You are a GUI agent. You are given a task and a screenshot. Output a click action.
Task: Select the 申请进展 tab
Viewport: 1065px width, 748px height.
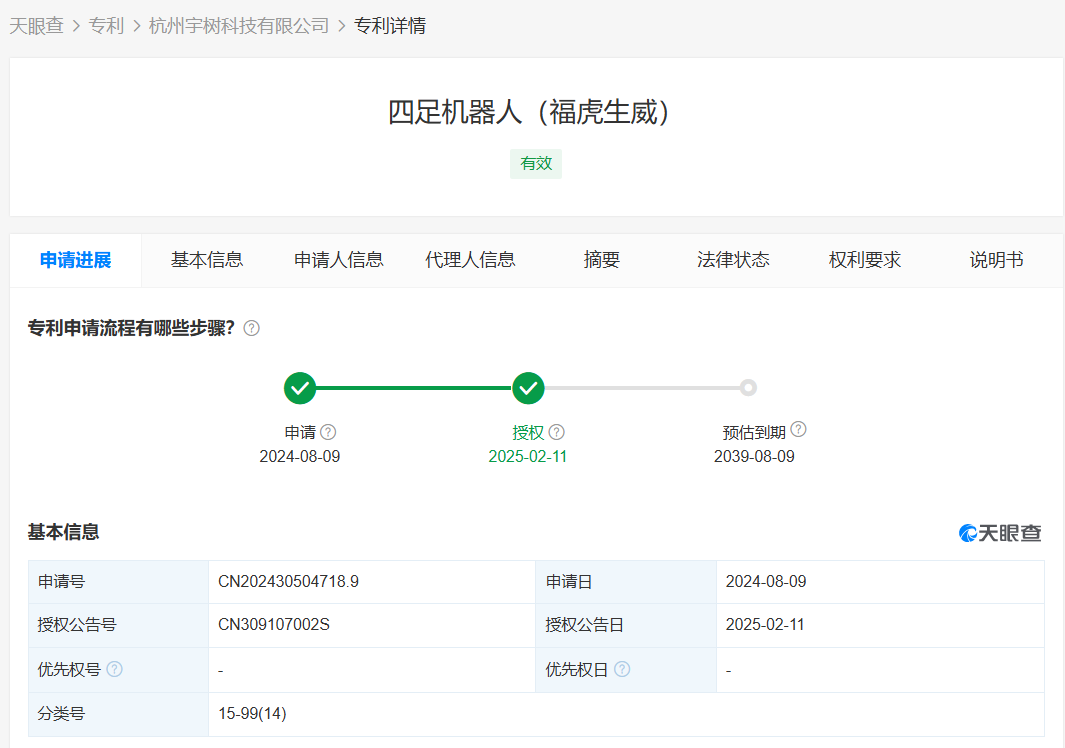(75, 260)
